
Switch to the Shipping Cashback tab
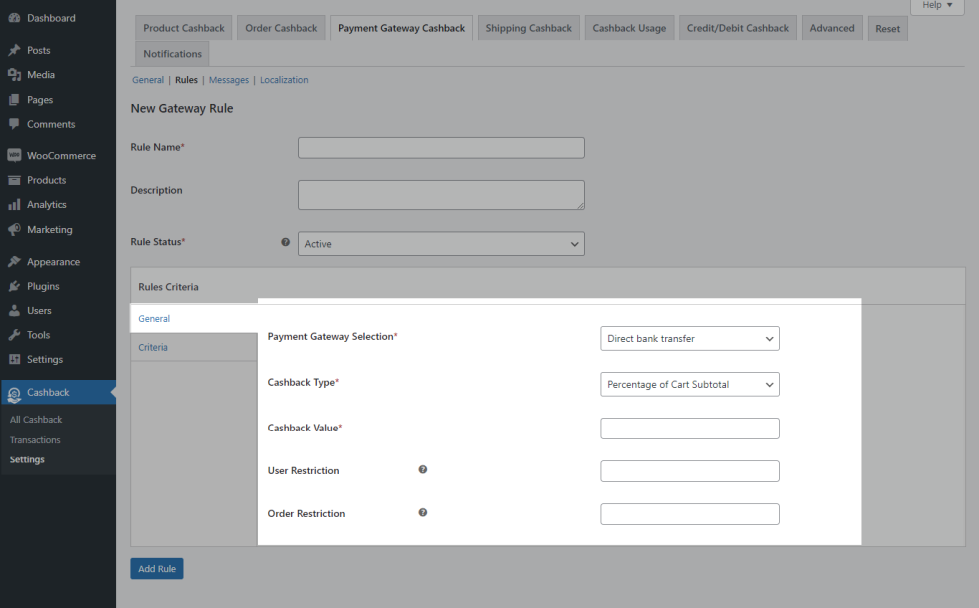pyautogui.click(x=528, y=28)
